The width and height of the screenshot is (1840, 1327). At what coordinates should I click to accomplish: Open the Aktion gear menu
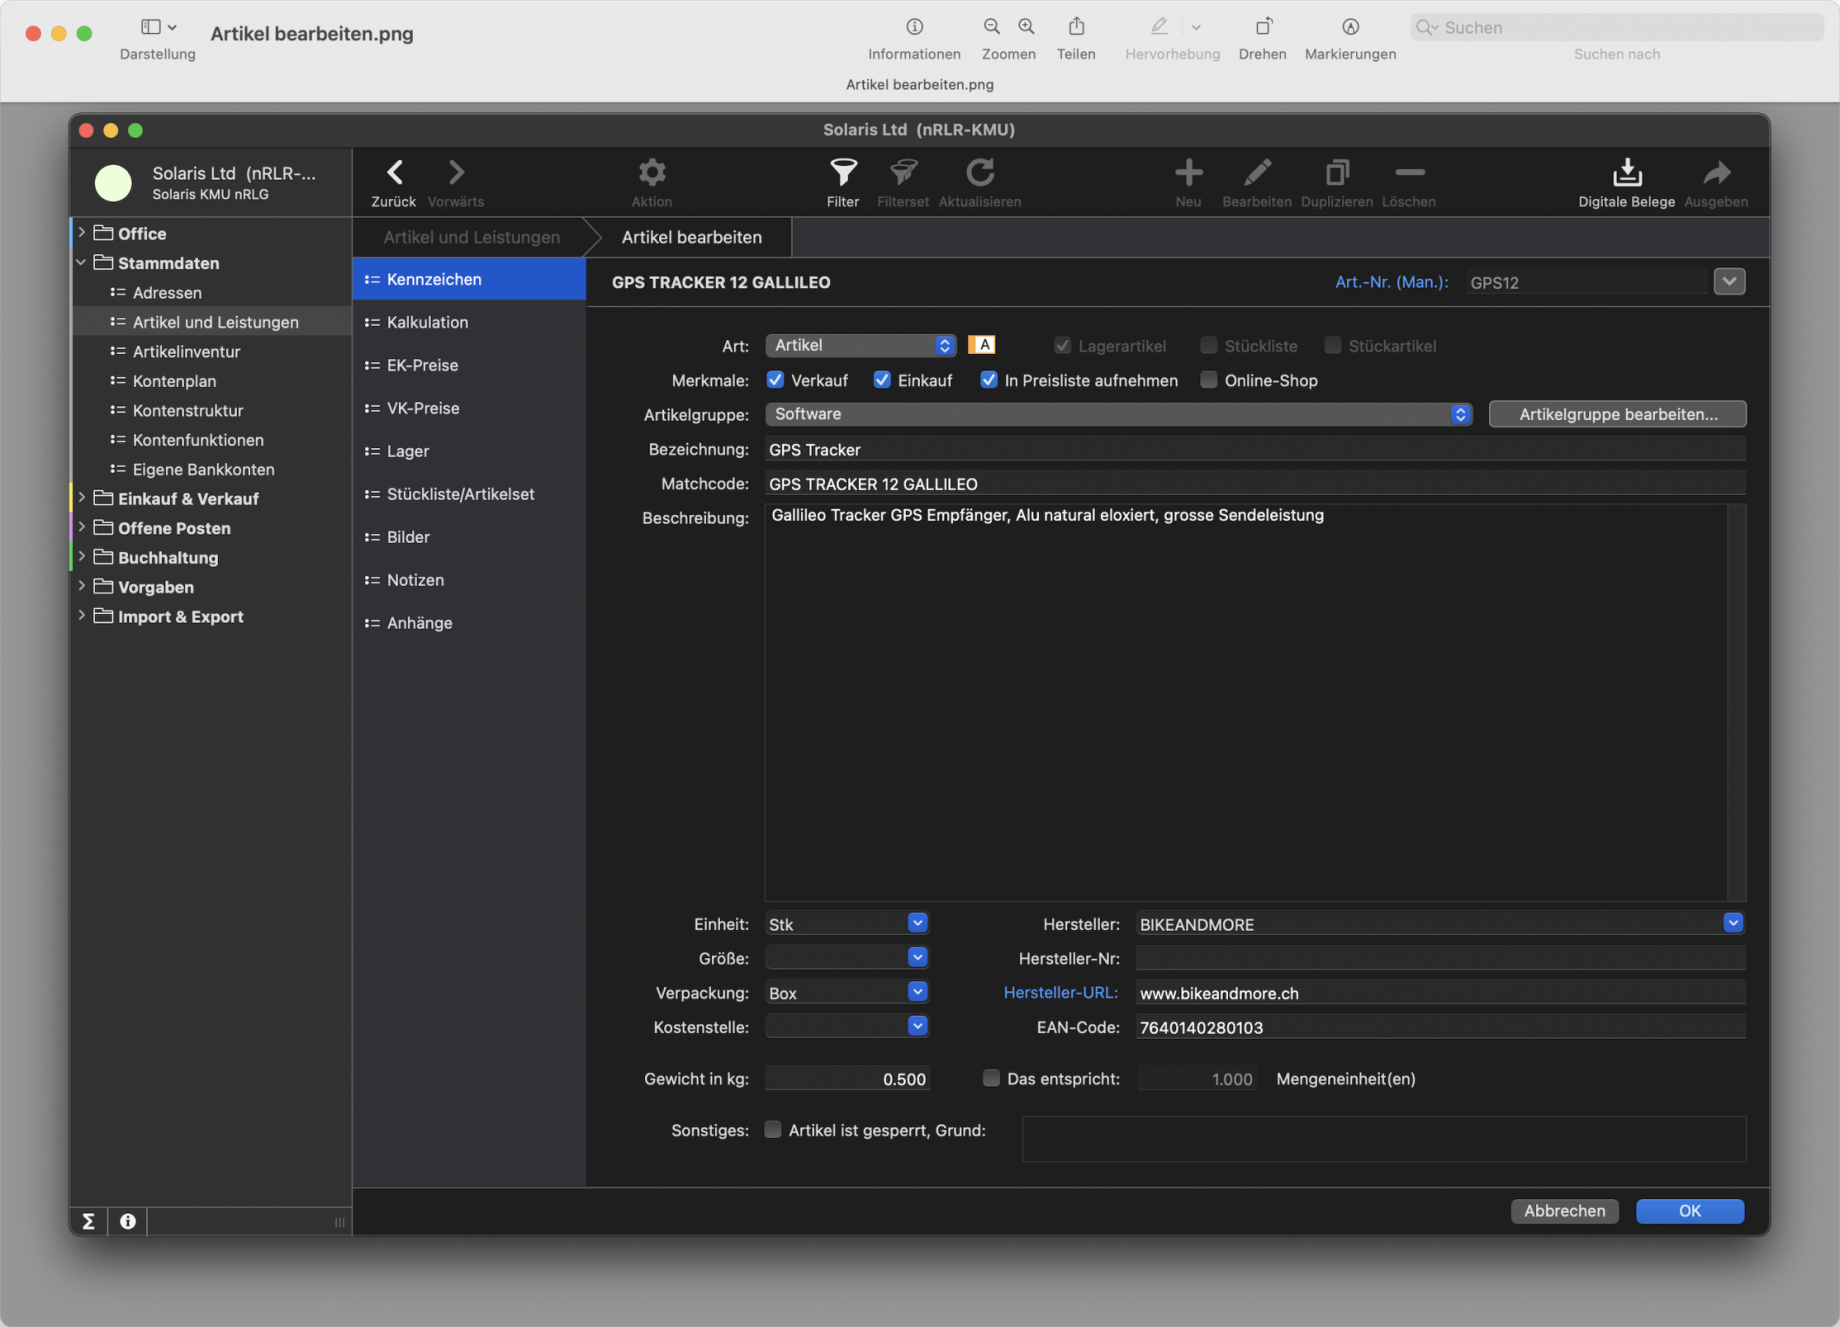pyautogui.click(x=651, y=173)
